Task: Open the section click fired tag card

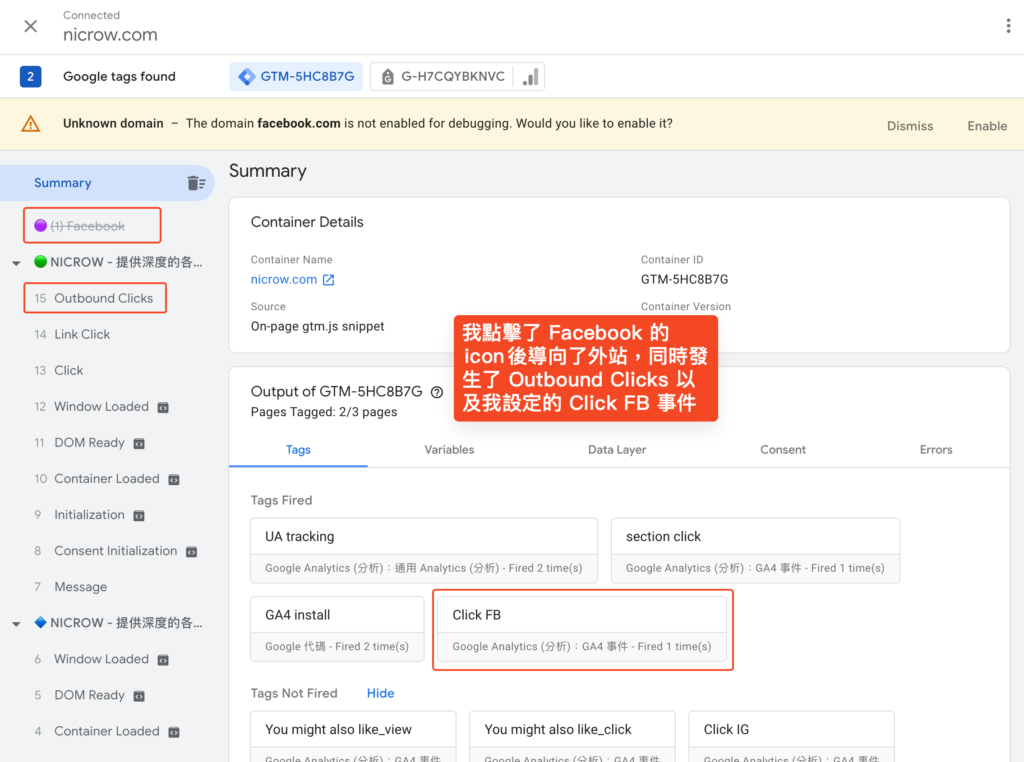Action: coord(756,550)
